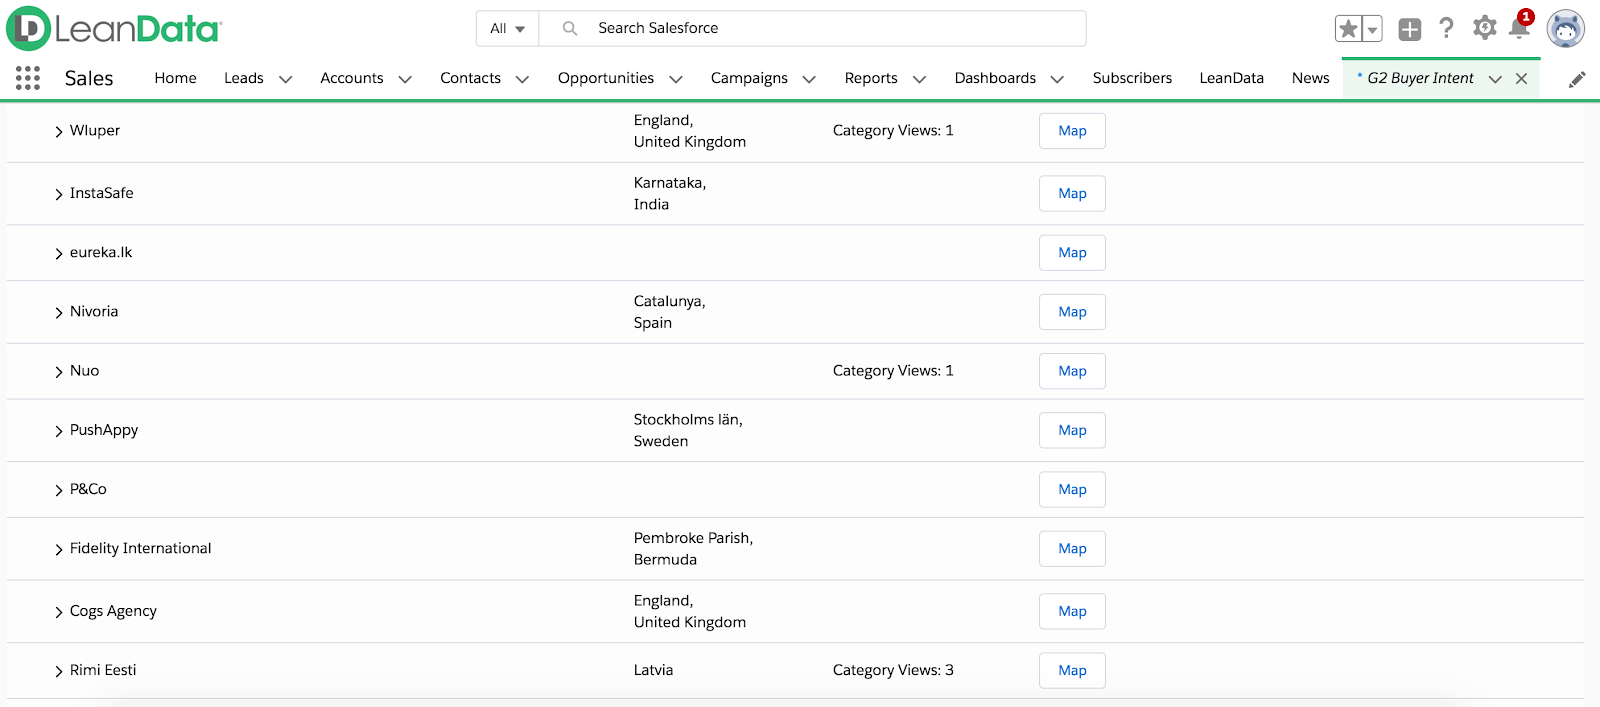The width and height of the screenshot is (1600, 707).
Task: Click Map button for Cogs Agency
Action: [1072, 611]
